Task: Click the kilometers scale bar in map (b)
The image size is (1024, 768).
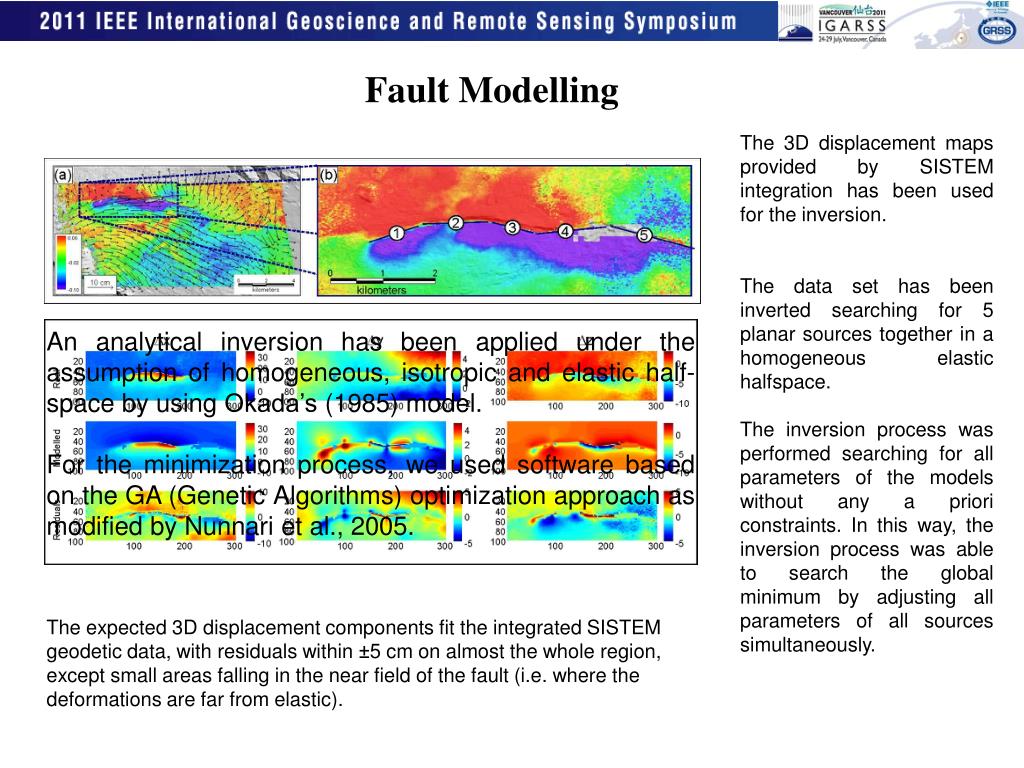Action: (x=382, y=282)
